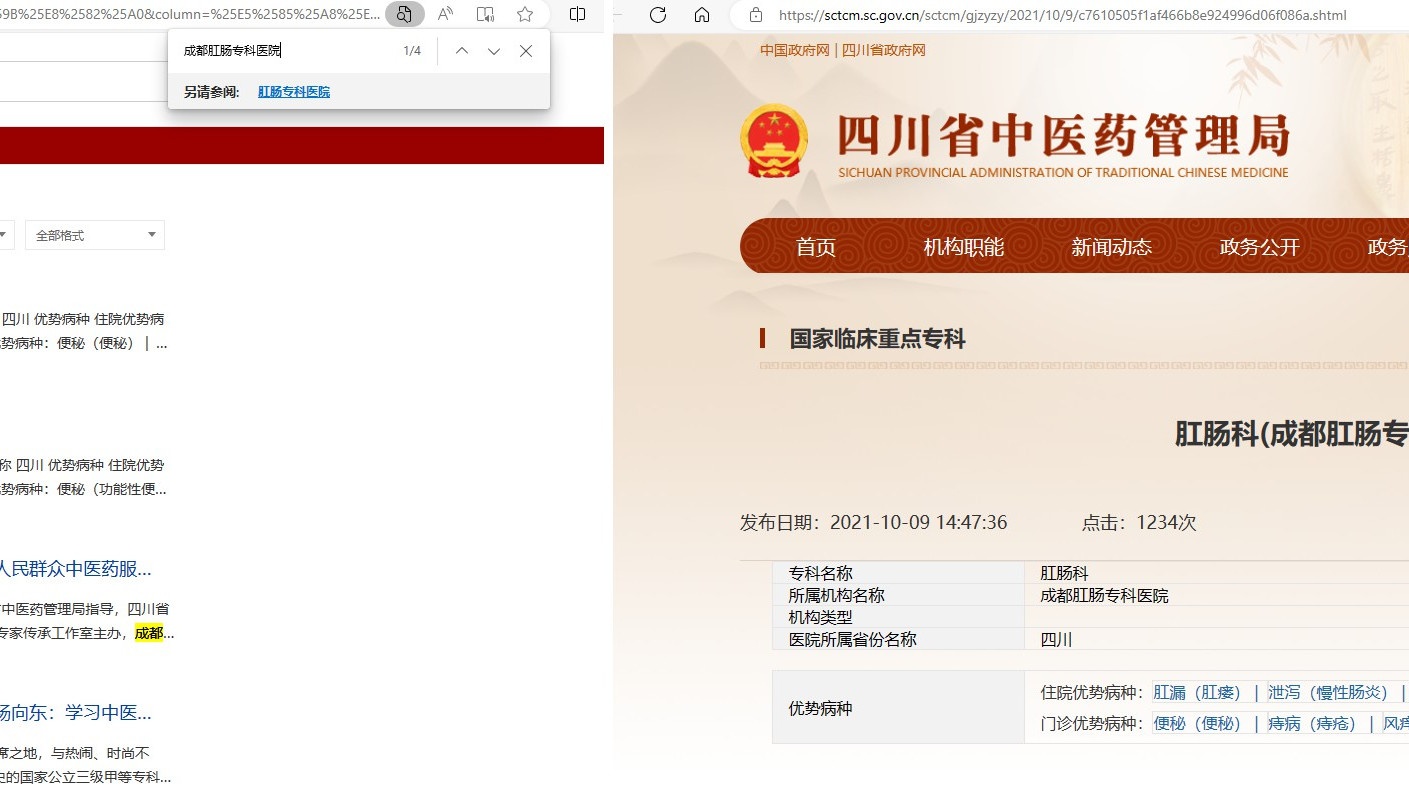The image size is (1409, 793).
Task: Open the 机构职能 navigation tab
Action: 964,247
